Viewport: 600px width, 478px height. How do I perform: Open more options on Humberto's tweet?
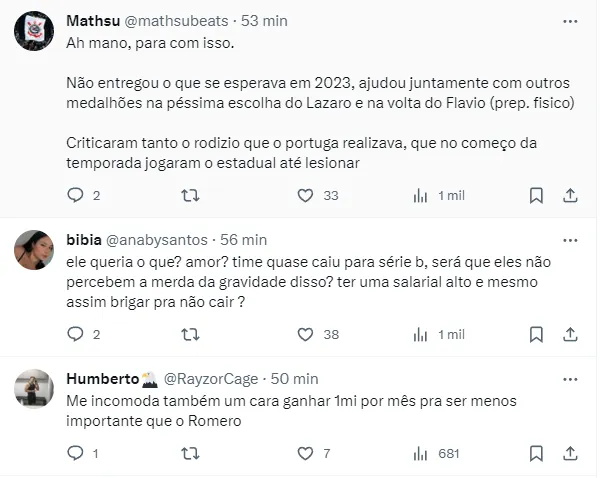pos(570,379)
